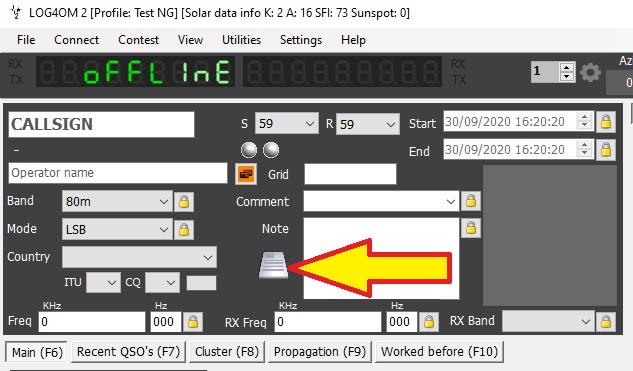Click the orange icon beside Operator name
633x371 pixels.
(246, 174)
